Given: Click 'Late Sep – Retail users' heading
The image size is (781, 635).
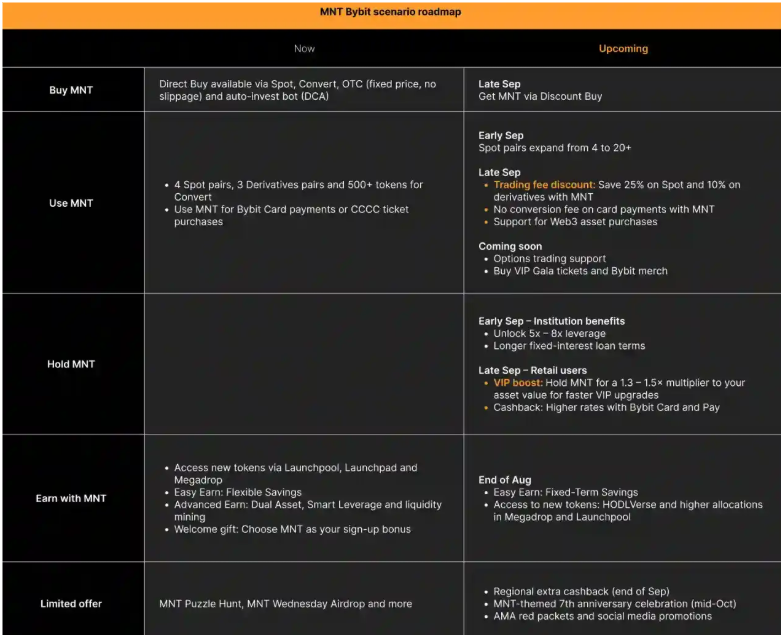Looking at the screenshot, I should pos(532,370).
